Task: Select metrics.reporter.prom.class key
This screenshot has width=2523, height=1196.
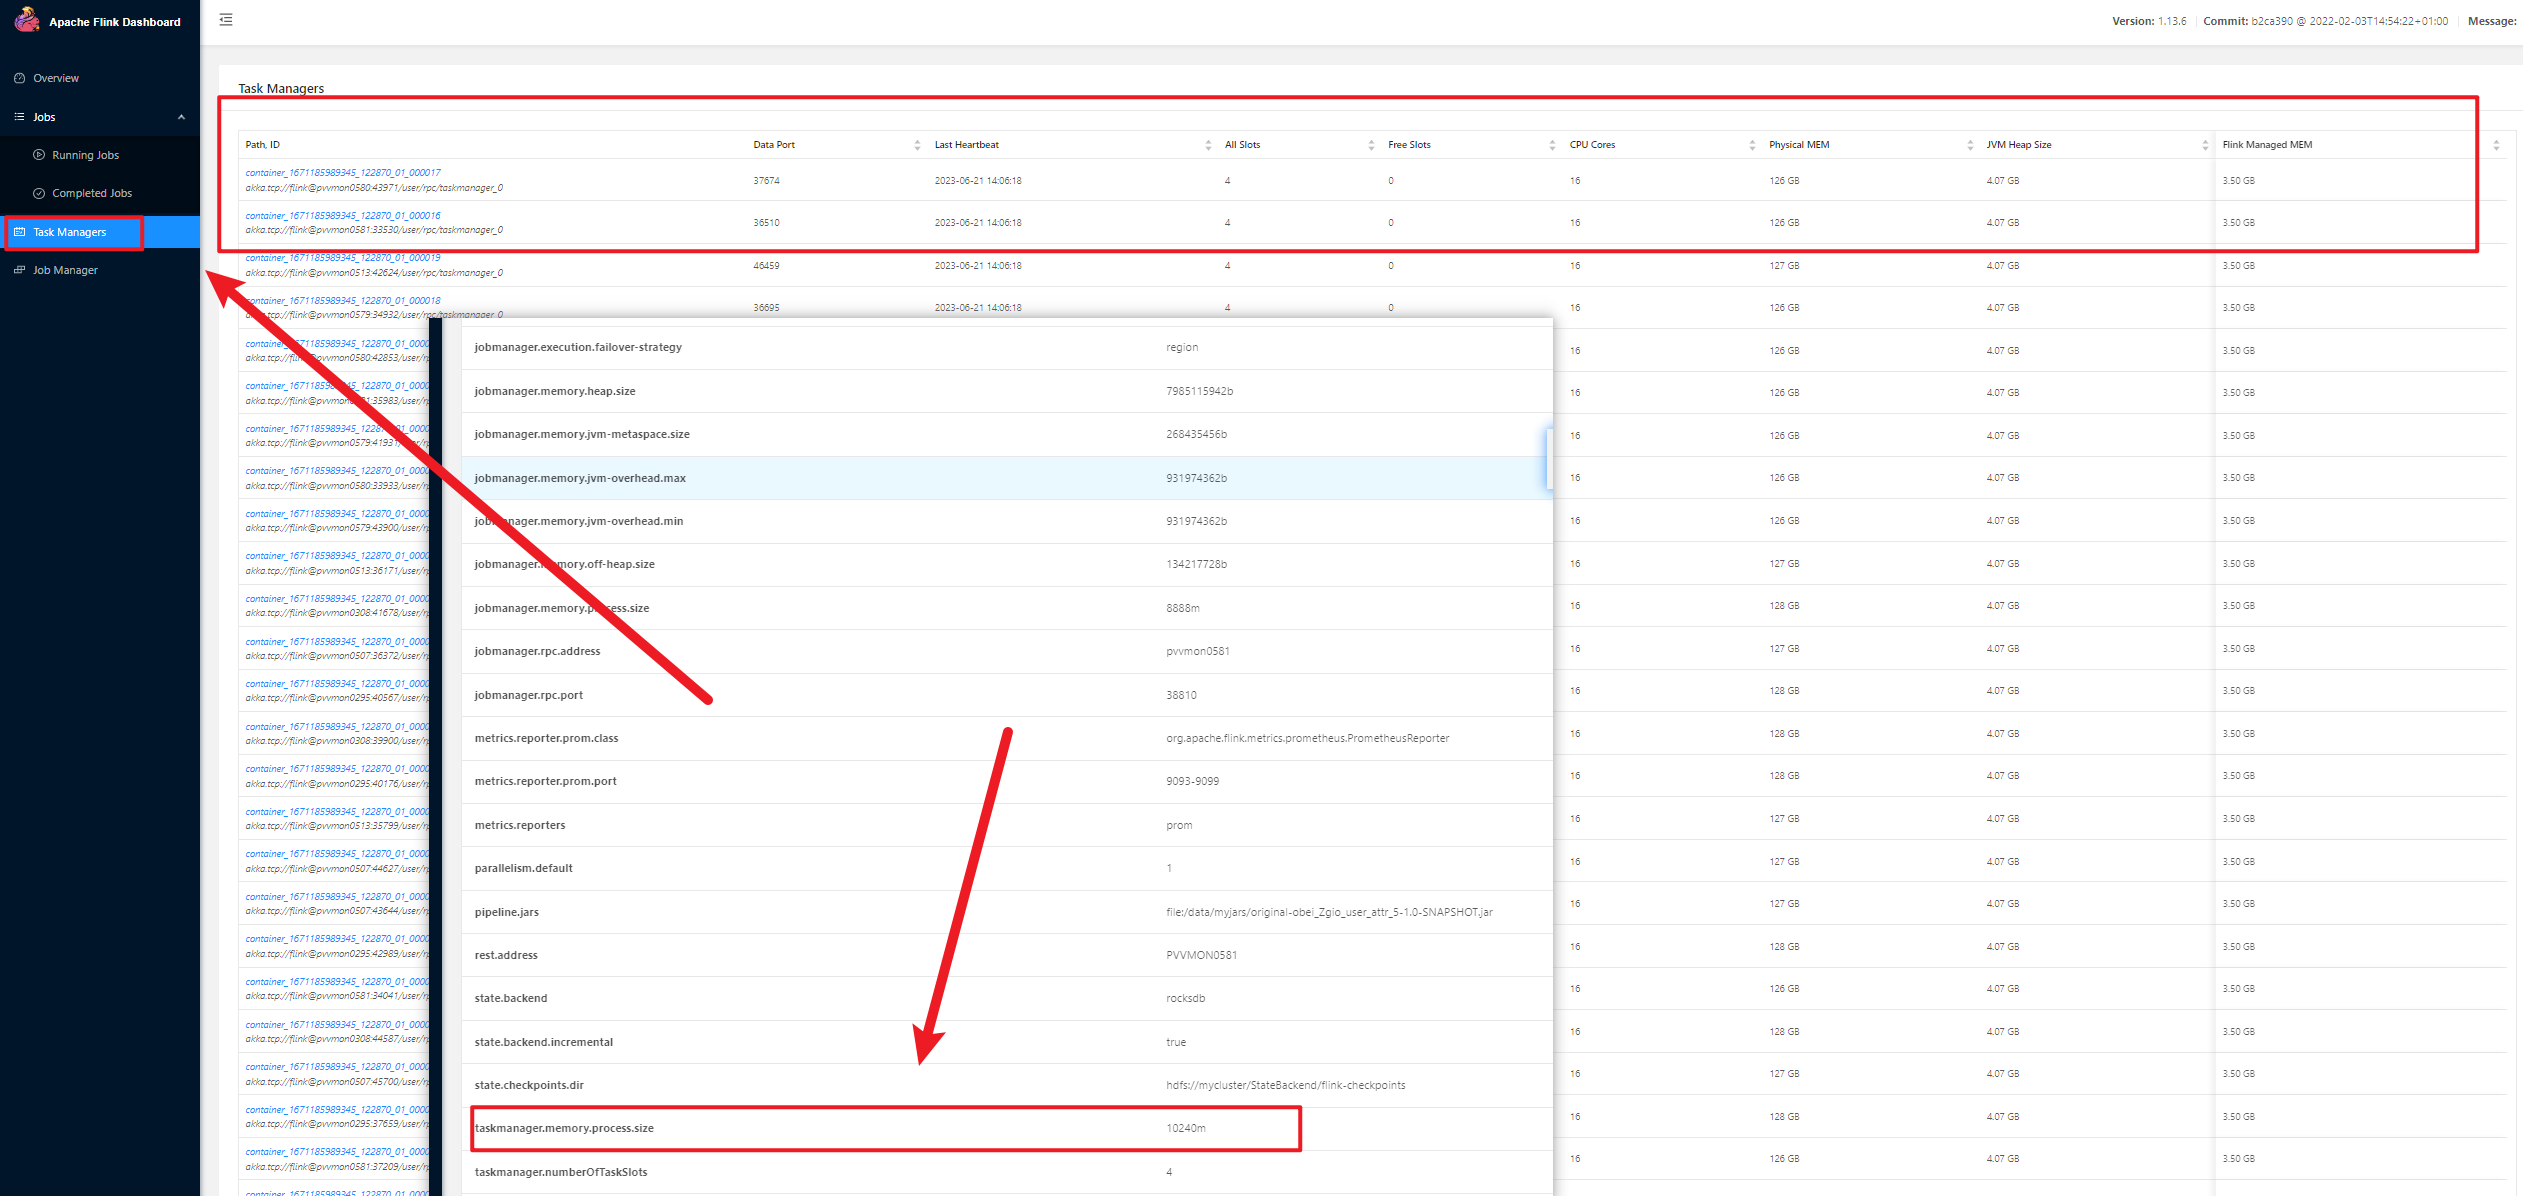Action: 546,738
